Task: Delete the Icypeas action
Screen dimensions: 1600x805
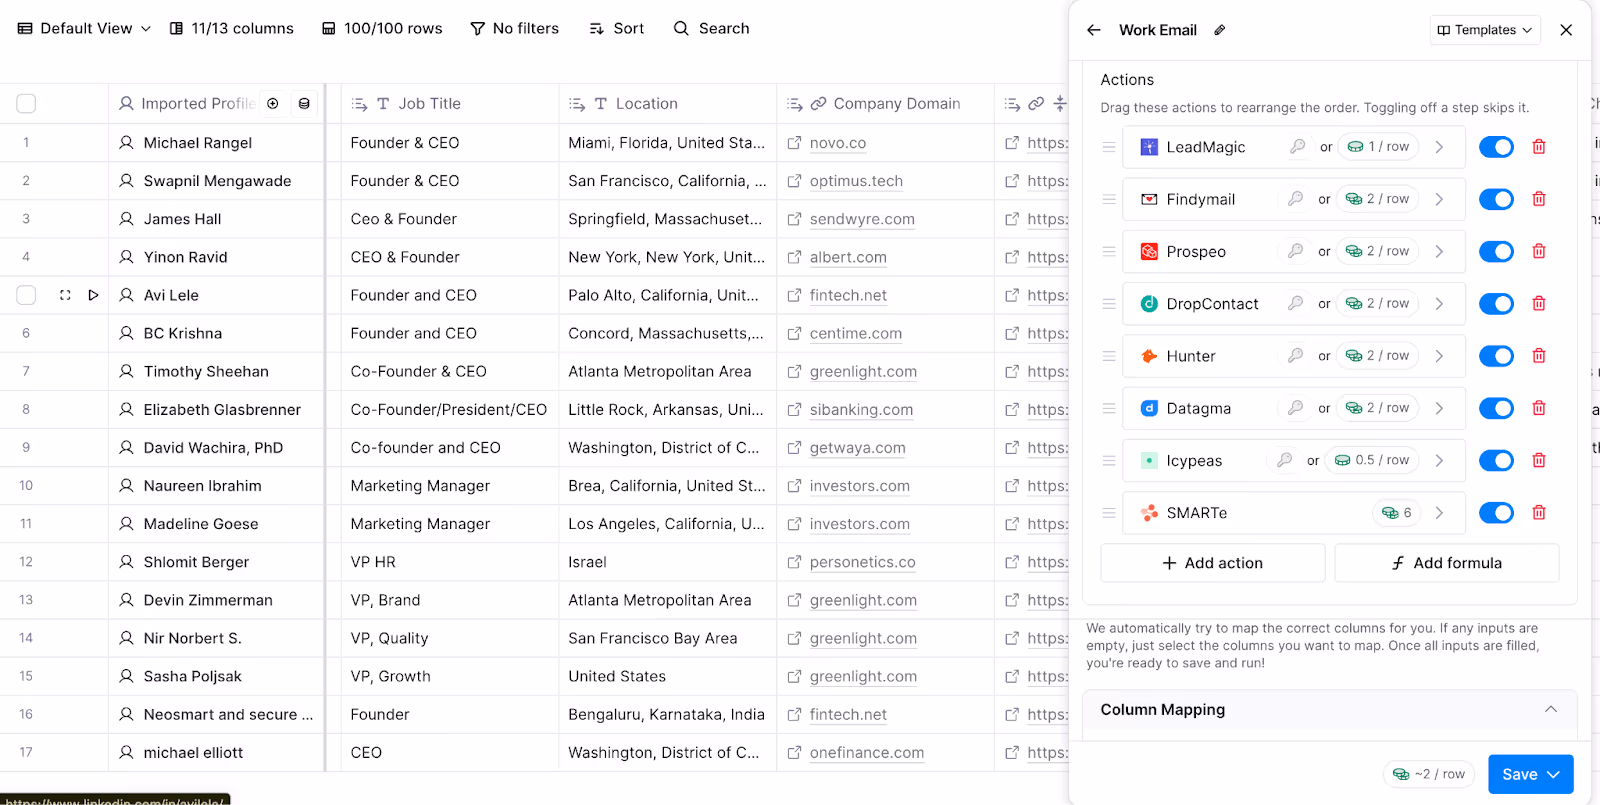Action: [x=1539, y=460]
